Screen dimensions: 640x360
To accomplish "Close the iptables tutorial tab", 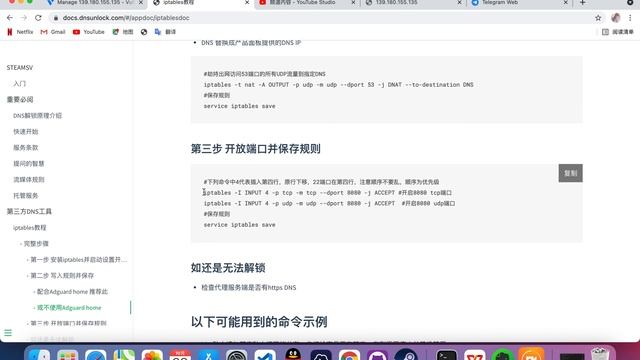I will point(247,2).
